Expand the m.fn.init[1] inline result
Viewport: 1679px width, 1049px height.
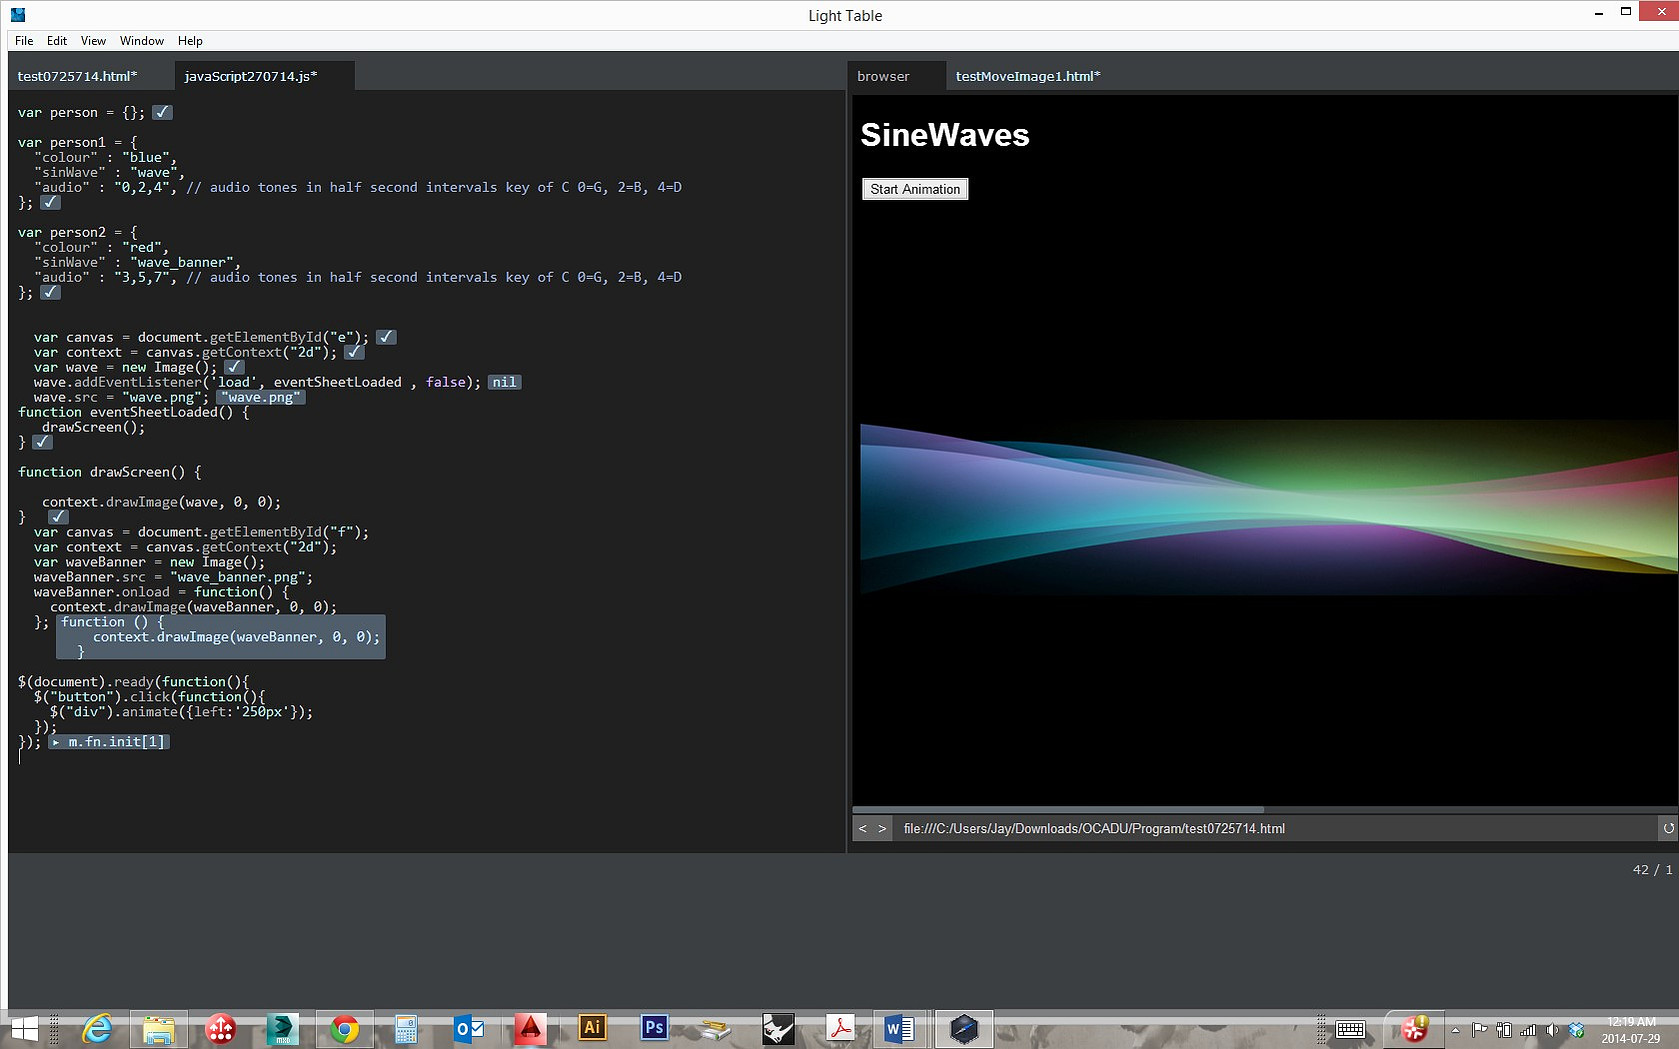[110, 742]
